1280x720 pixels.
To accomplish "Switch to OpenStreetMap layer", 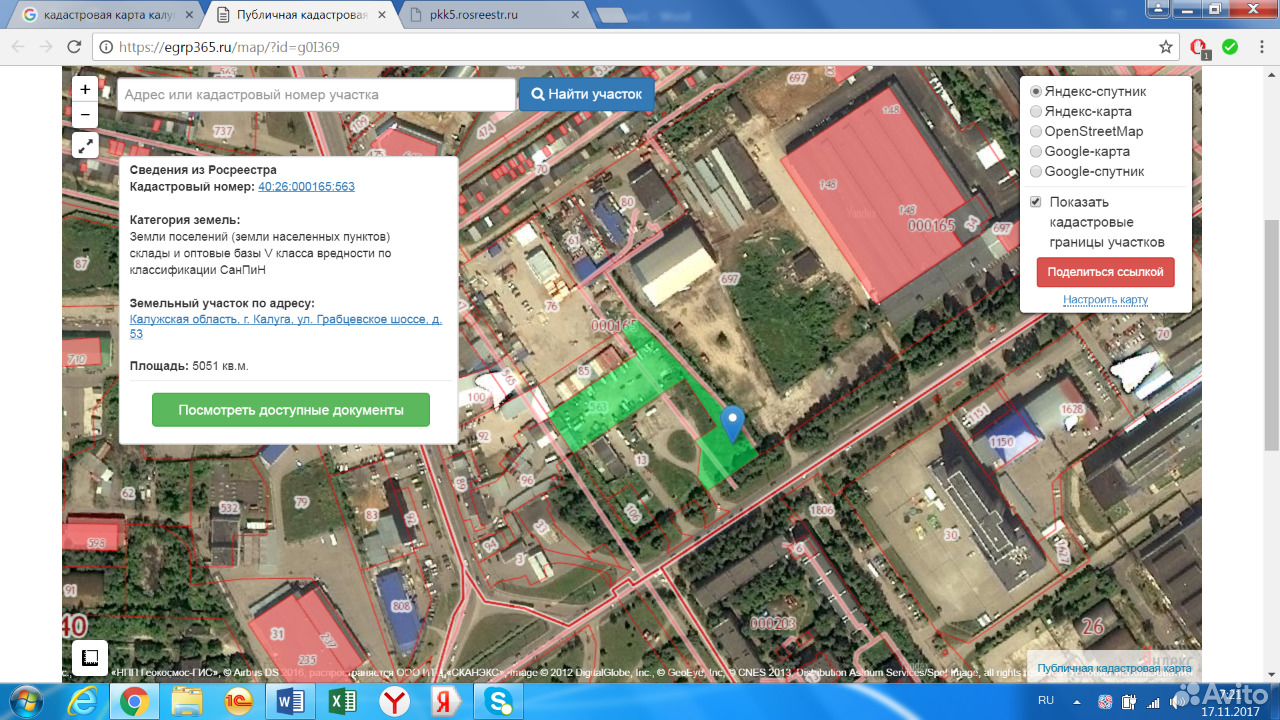I will 1036,132.
